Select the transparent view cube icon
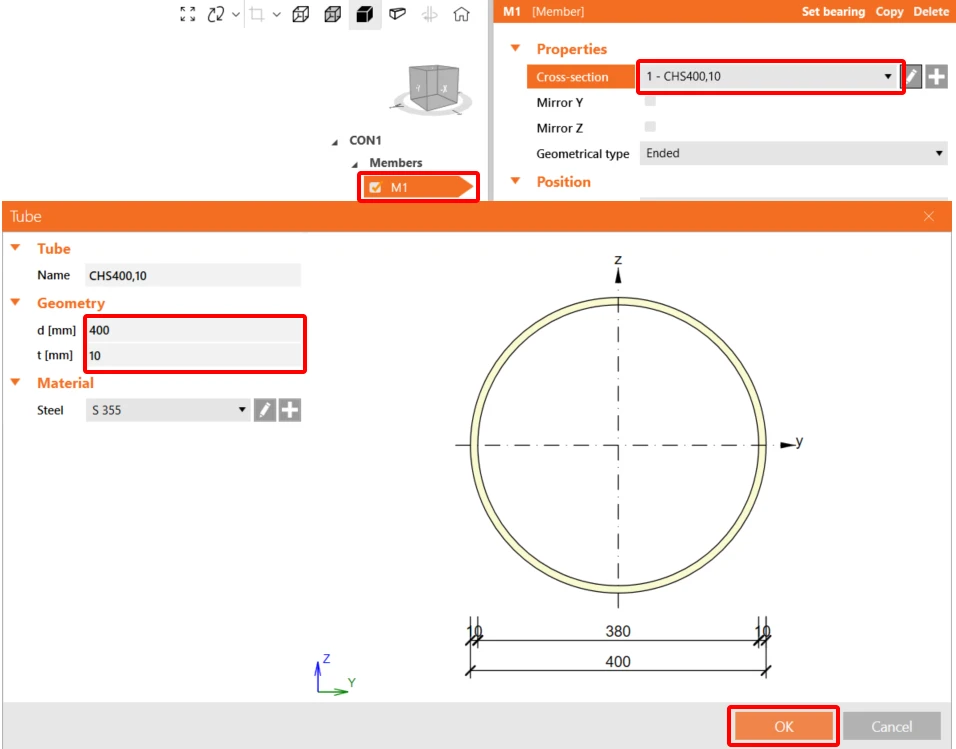Image resolution: width=956 pixels, height=749 pixels. [x=333, y=14]
